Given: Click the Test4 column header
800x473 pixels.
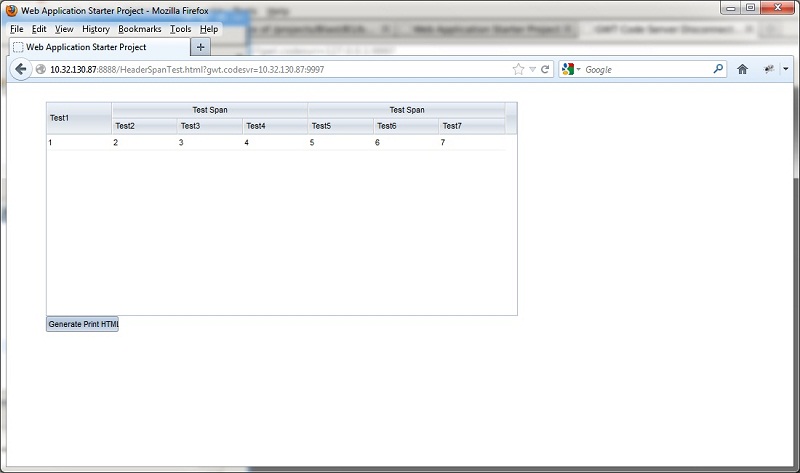Looking at the screenshot, I should pos(273,126).
